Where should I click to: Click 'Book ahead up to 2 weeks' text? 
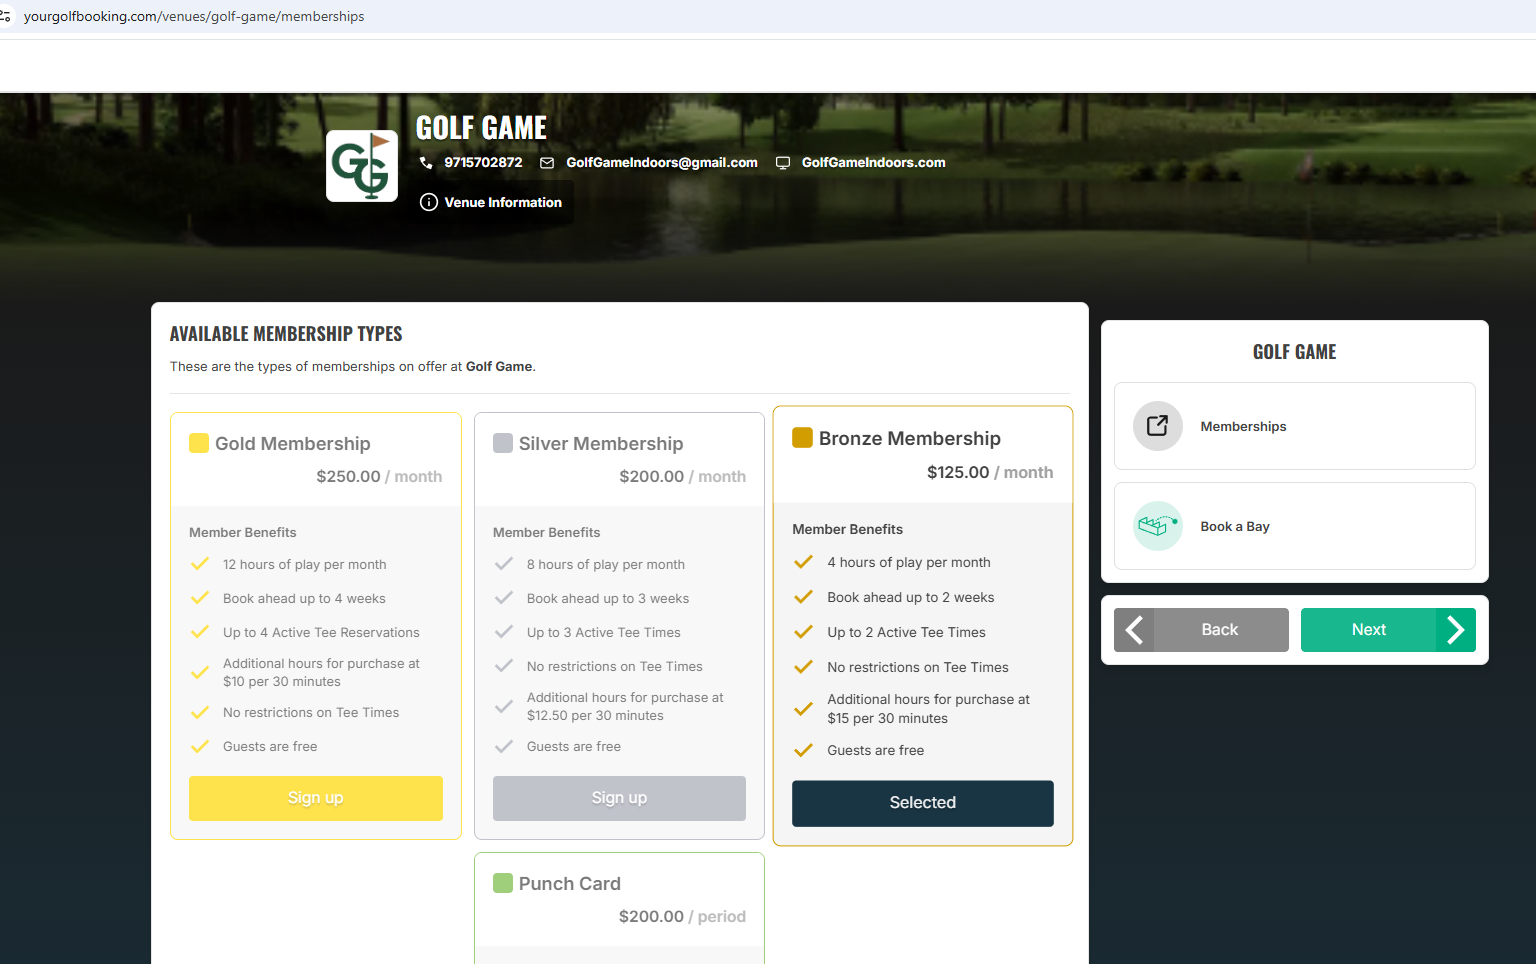pyautogui.click(x=911, y=597)
